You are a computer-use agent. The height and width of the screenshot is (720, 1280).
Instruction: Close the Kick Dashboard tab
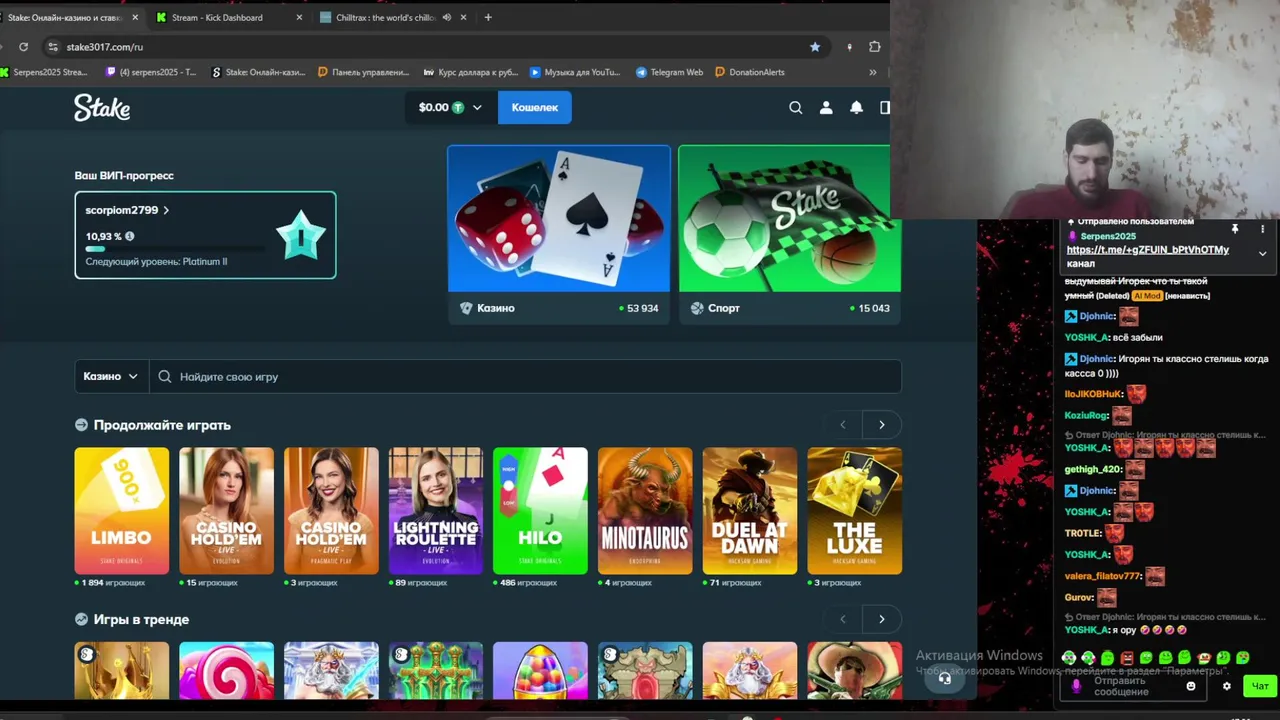coord(299,17)
